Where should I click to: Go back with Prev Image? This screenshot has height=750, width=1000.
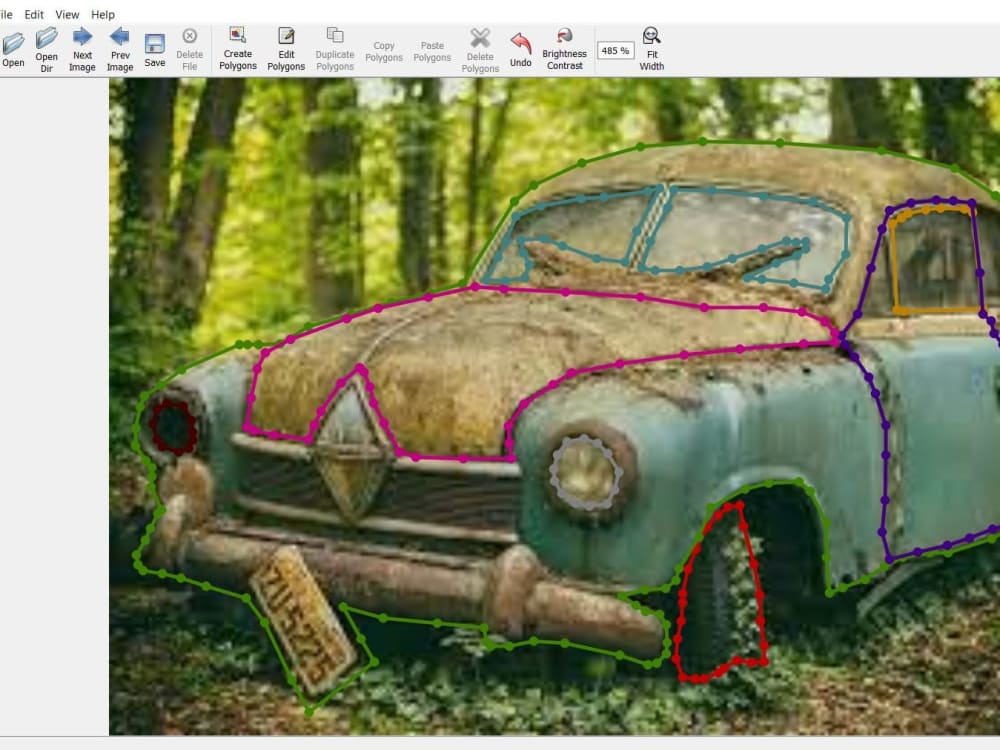click(120, 50)
